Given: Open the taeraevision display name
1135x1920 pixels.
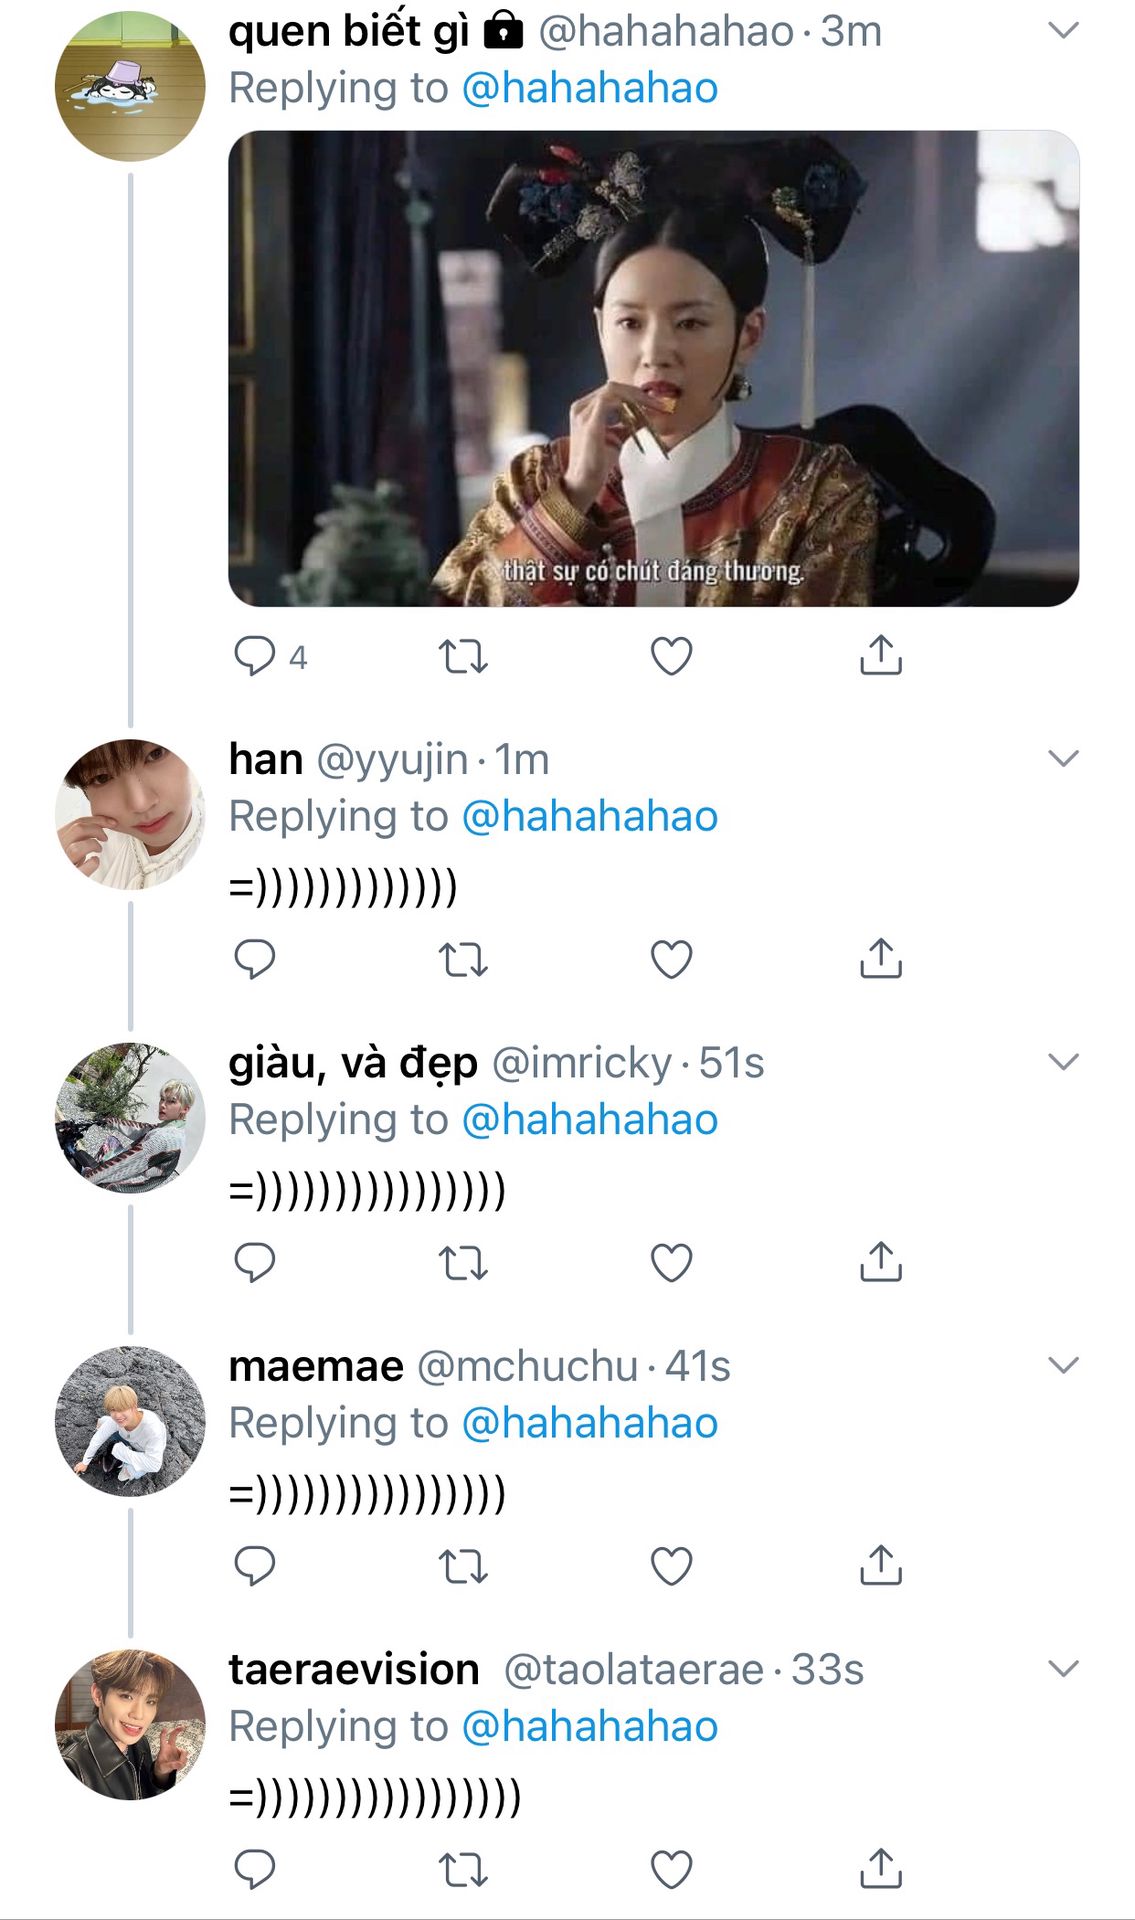Looking at the screenshot, I should pos(354,1670).
